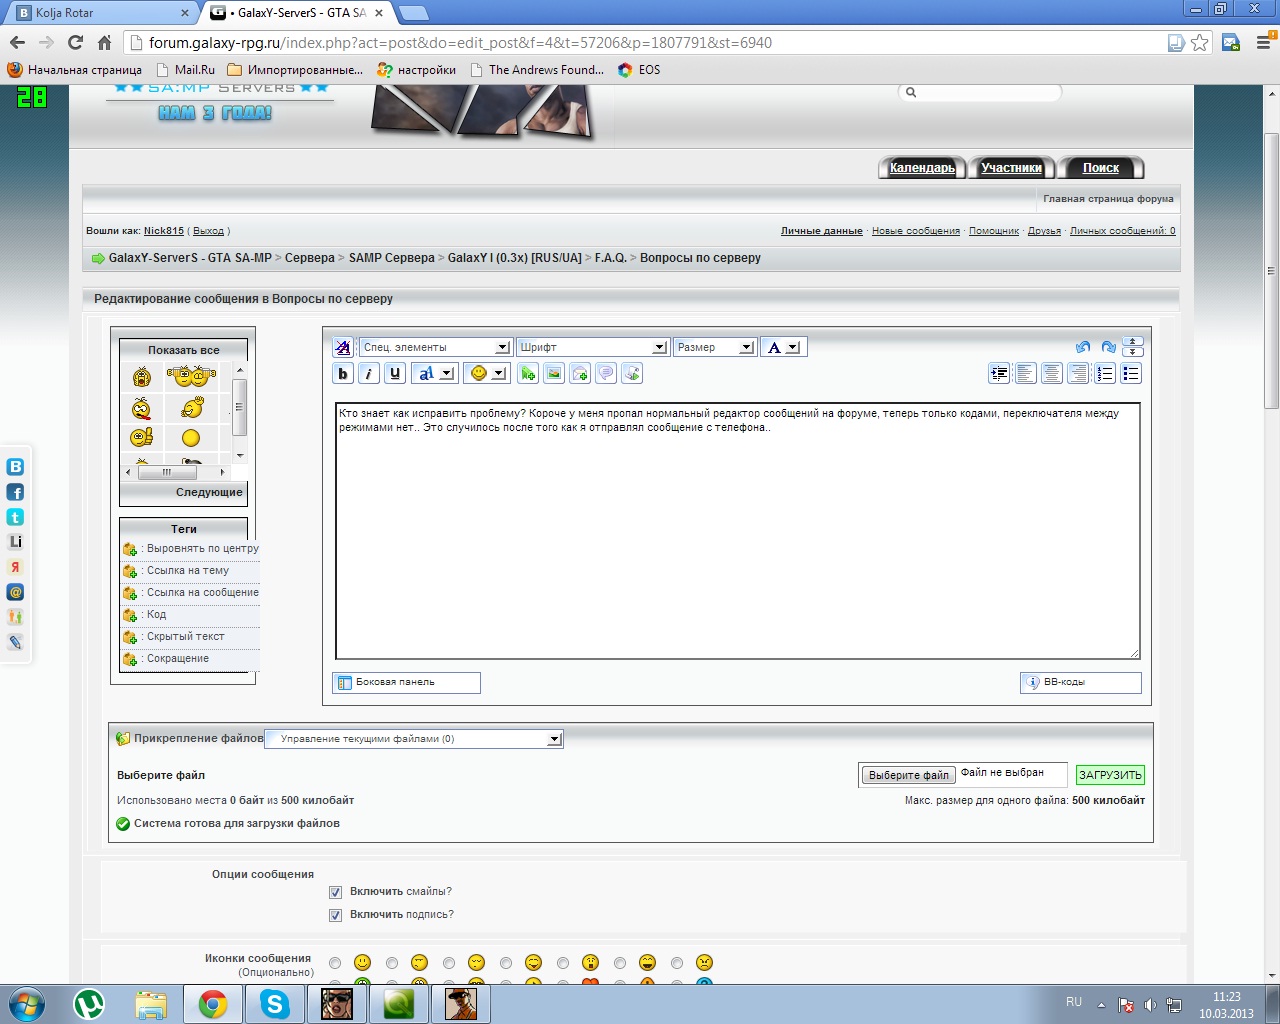1280x1024 pixels.
Task: Open the Skype taskbar icon
Action: 275,1004
